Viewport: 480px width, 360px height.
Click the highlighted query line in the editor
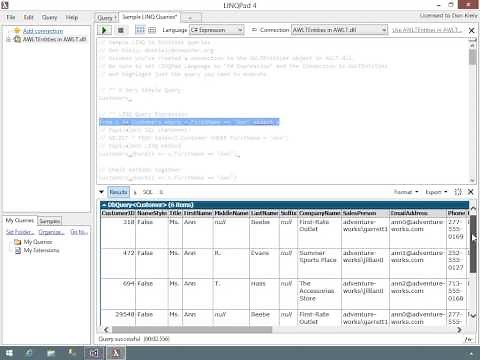(189, 122)
